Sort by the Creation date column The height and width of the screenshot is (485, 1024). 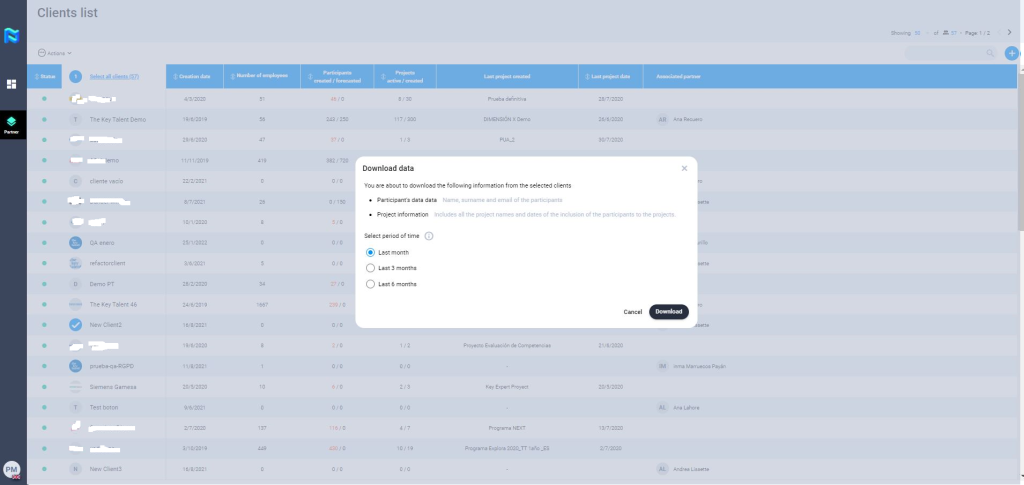point(193,77)
